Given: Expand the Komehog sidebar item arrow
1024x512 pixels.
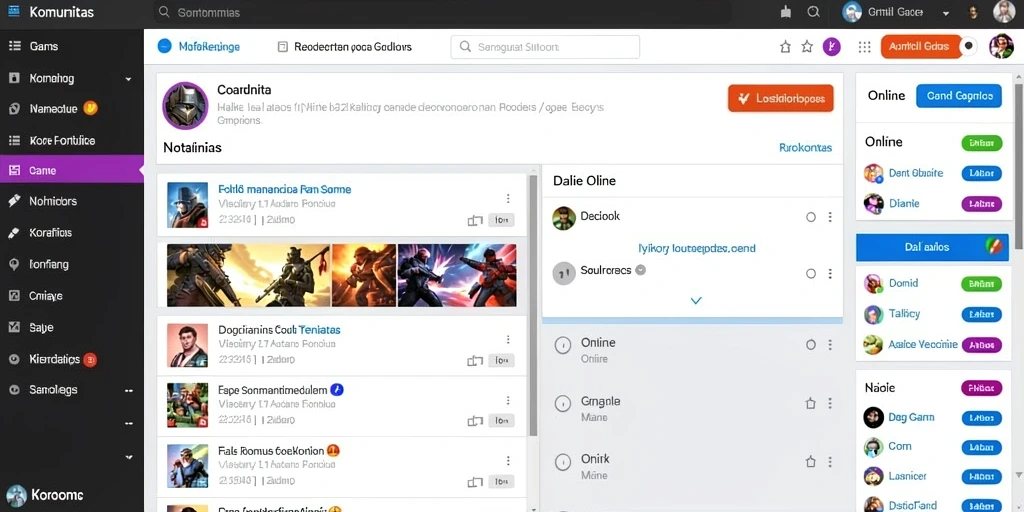Looking at the screenshot, I should 128,79.
